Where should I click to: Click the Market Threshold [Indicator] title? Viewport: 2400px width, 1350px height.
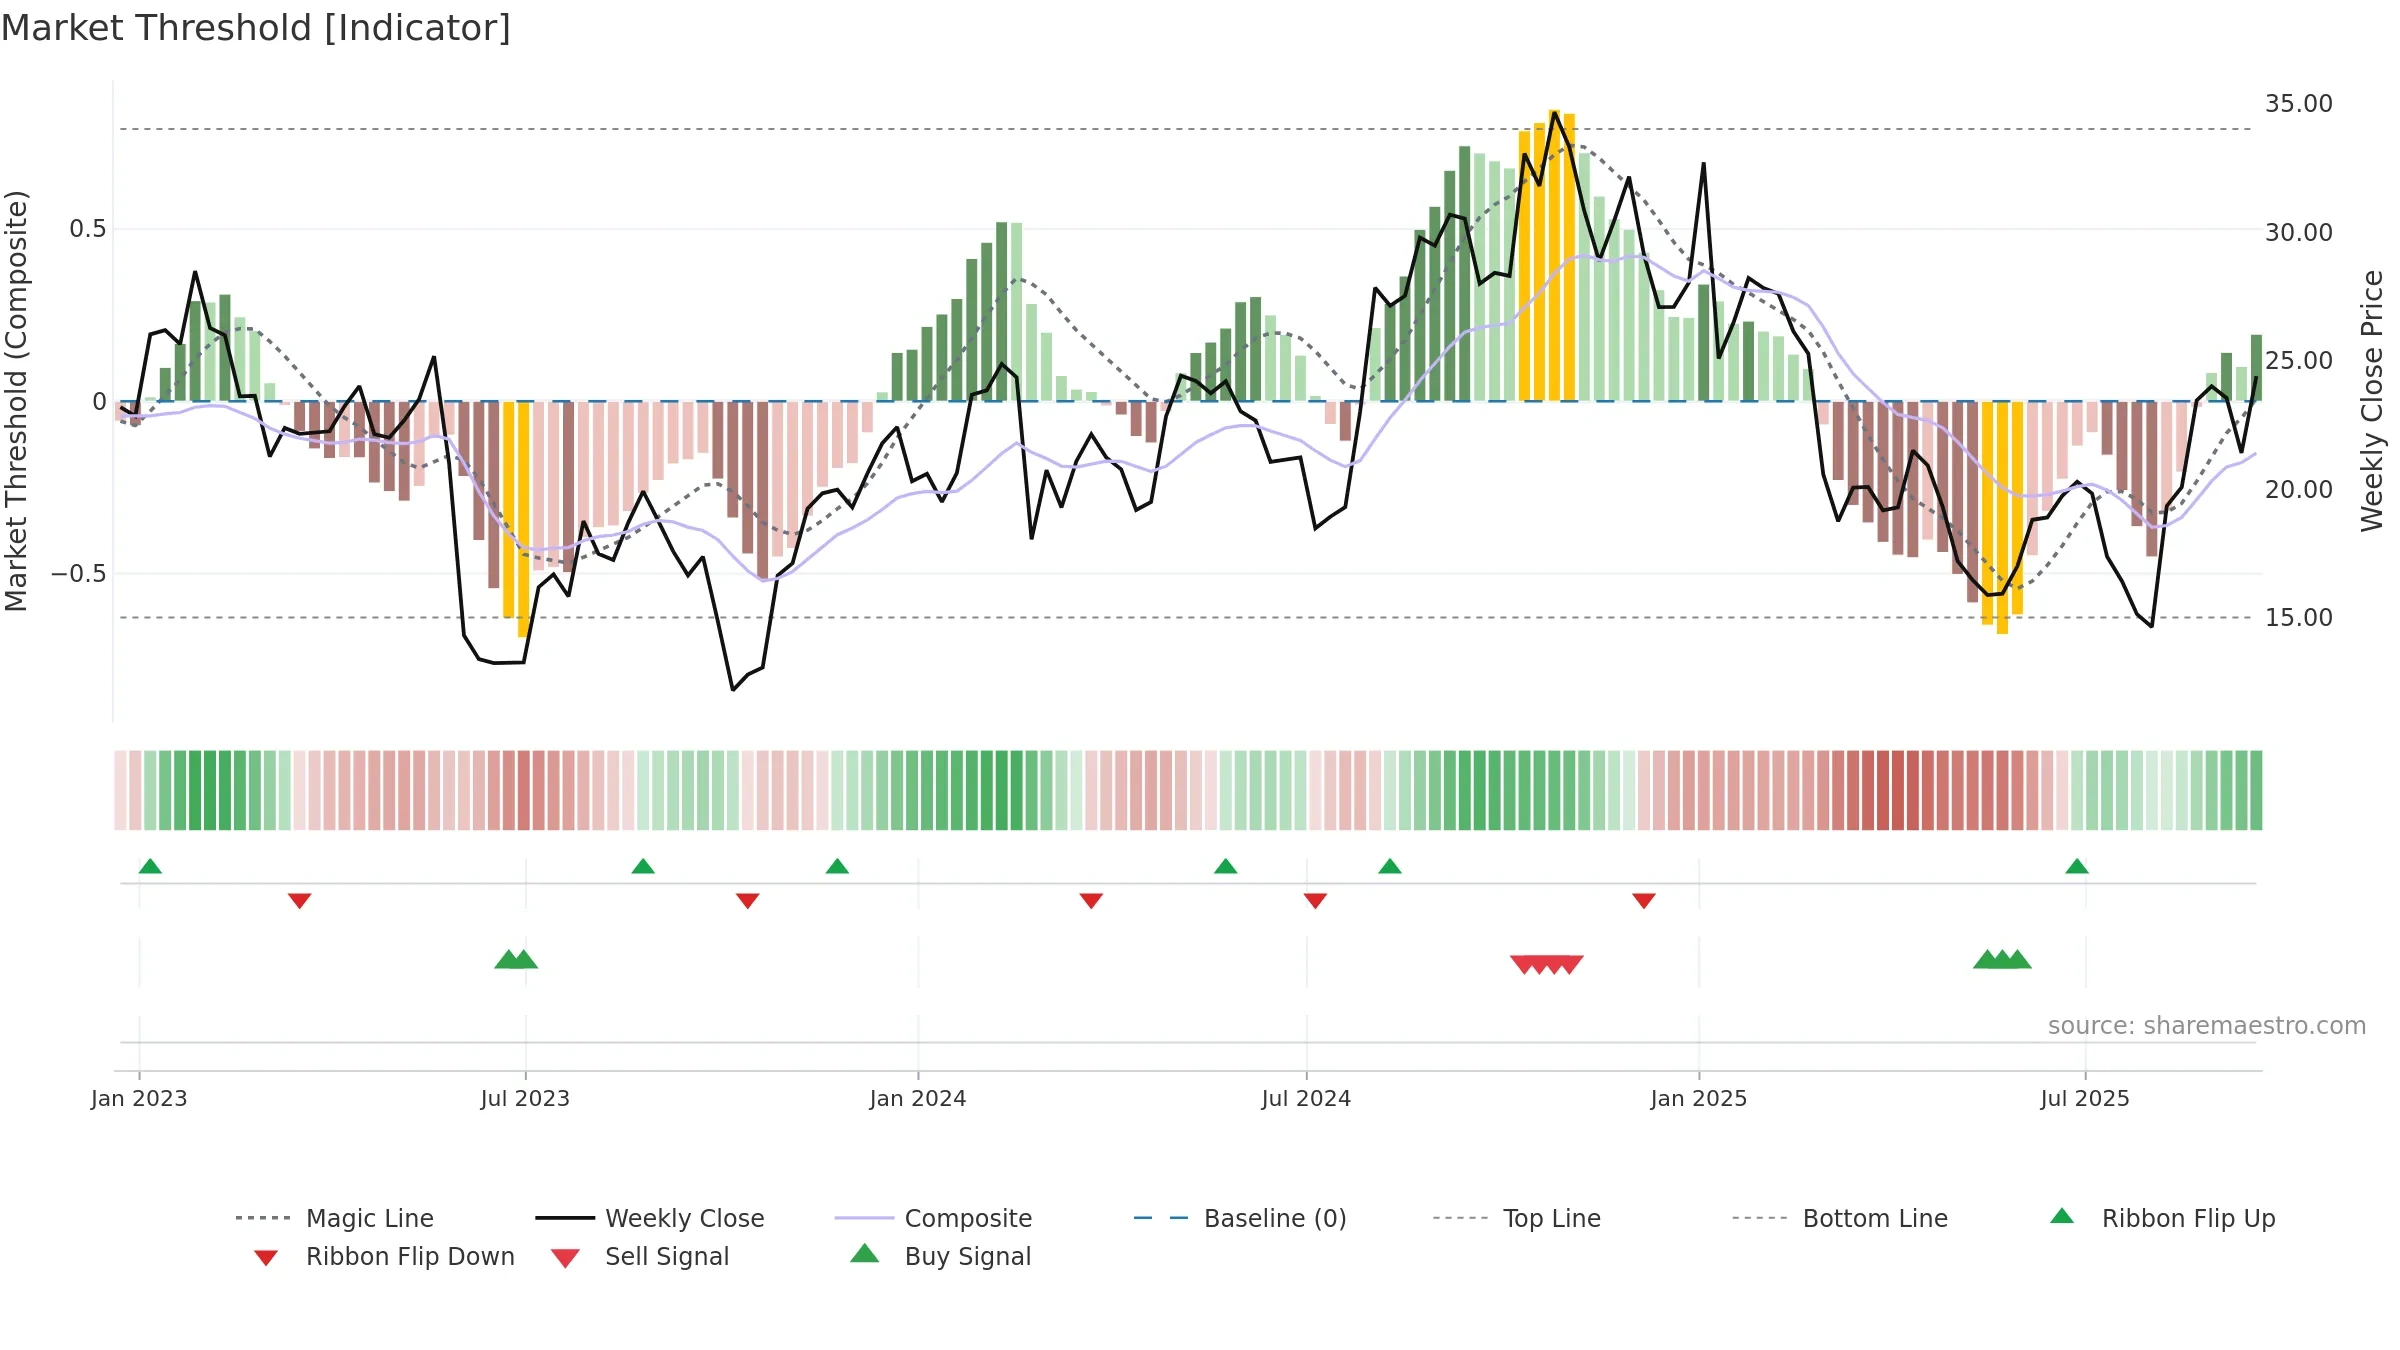[x=256, y=28]
